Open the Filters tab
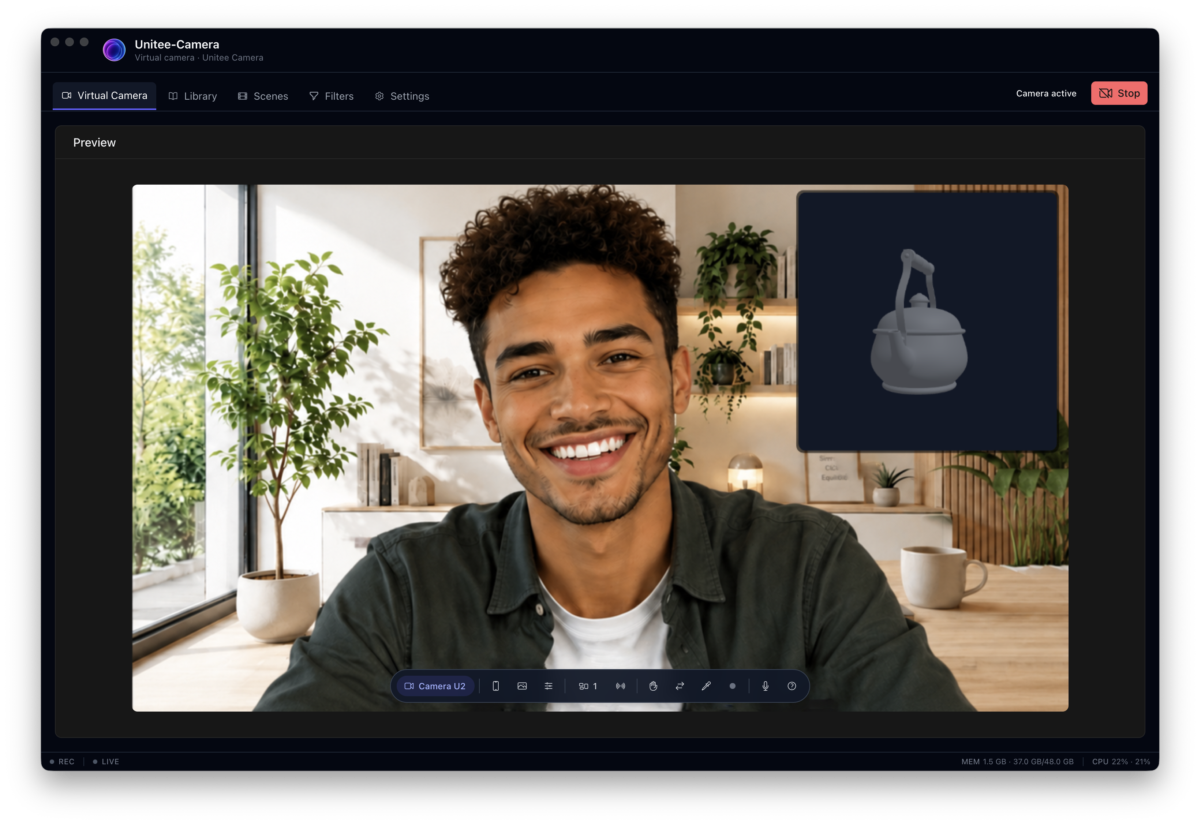The image size is (1200, 825). click(331, 96)
